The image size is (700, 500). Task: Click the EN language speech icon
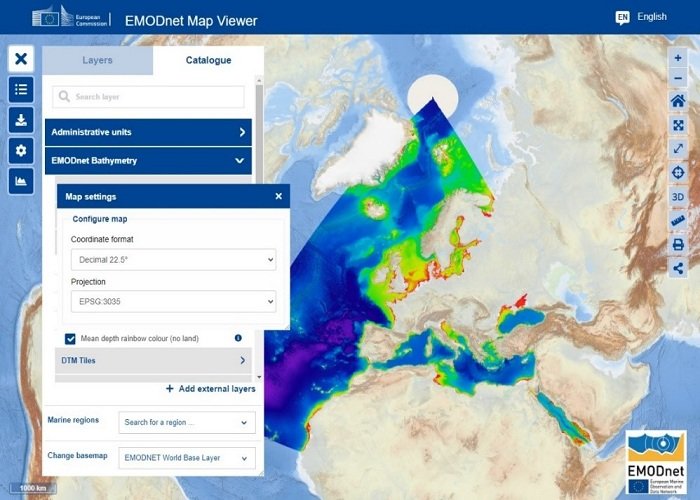point(622,17)
